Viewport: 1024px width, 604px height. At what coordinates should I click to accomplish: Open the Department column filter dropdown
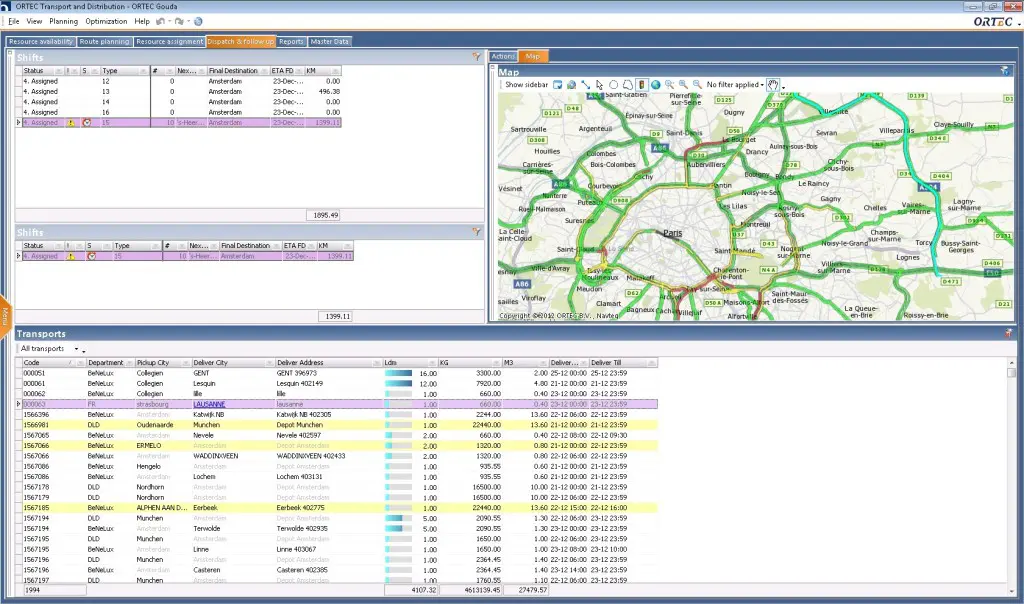tap(129, 362)
